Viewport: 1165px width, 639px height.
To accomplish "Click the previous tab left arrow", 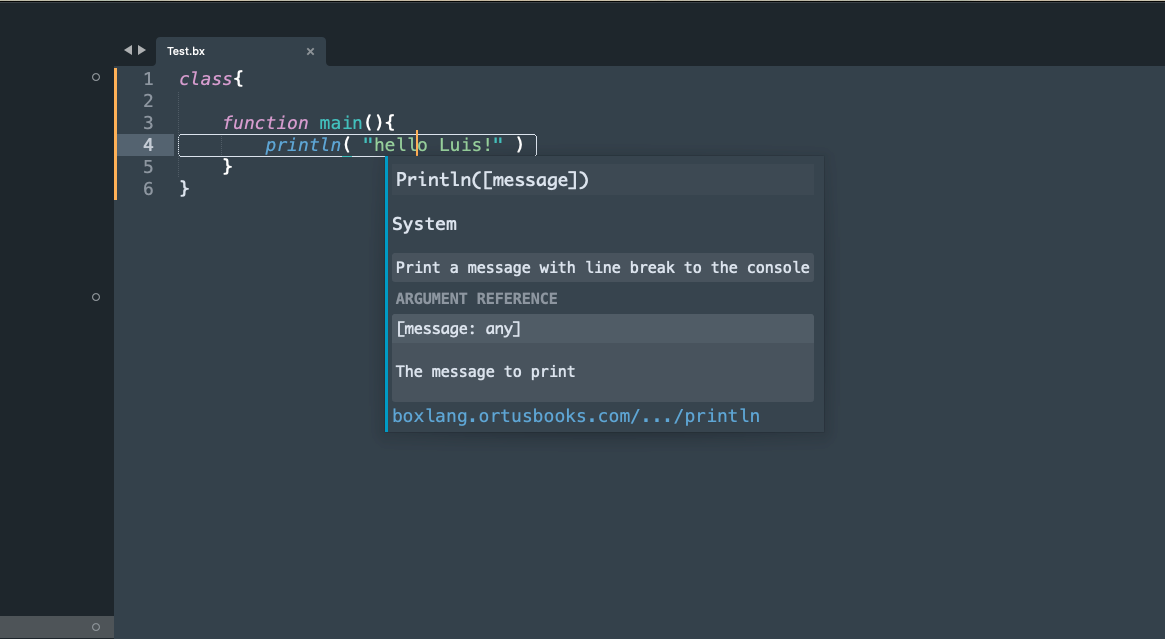I will coord(128,50).
